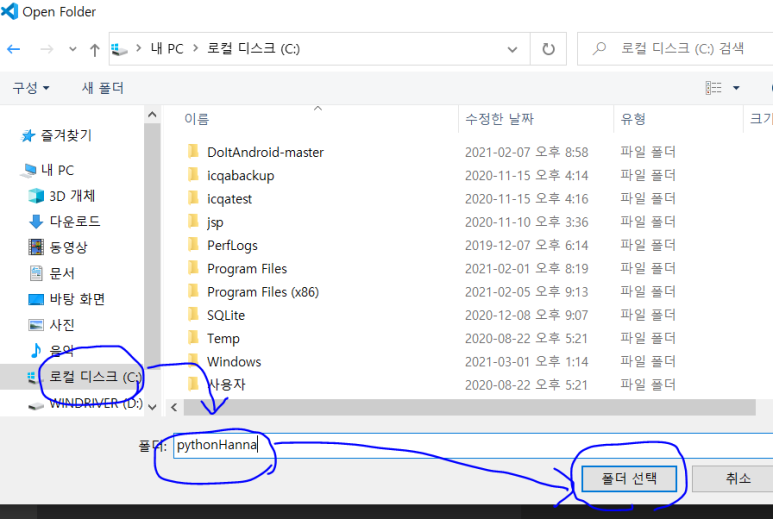Click the search magnifier icon

(x=599, y=48)
